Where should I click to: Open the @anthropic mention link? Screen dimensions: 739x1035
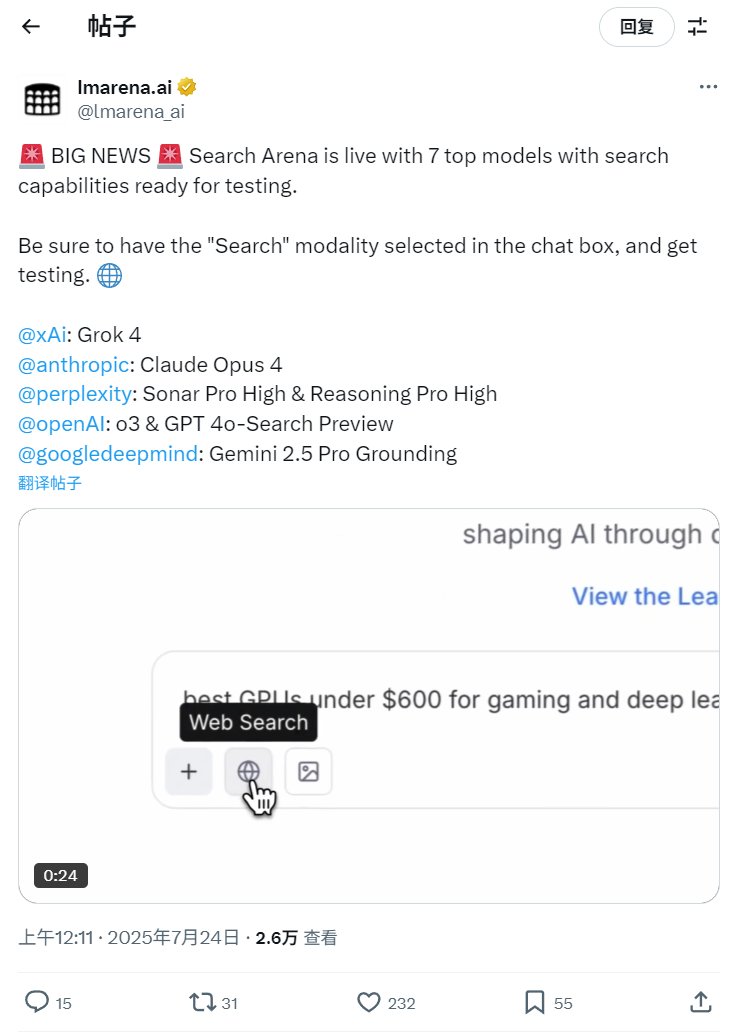(73, 365)
